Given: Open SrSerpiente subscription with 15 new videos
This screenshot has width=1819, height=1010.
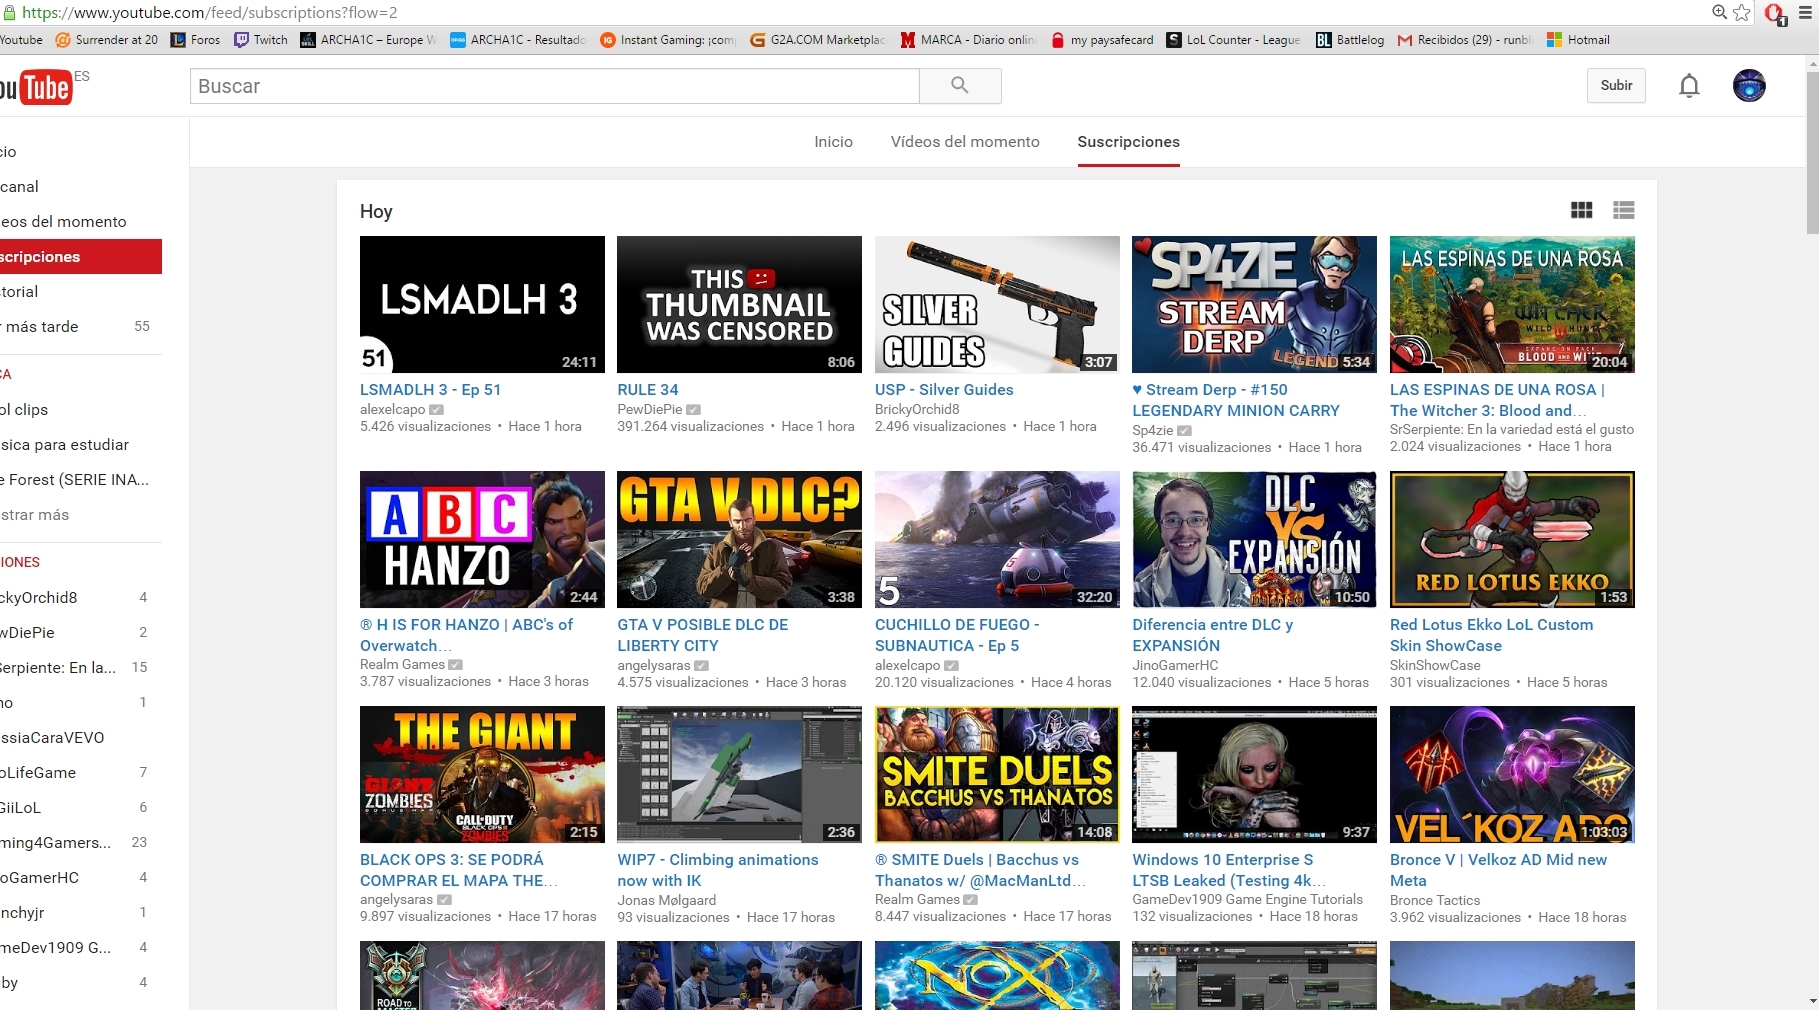Looking at the screenshot, I should click(80, 668).
